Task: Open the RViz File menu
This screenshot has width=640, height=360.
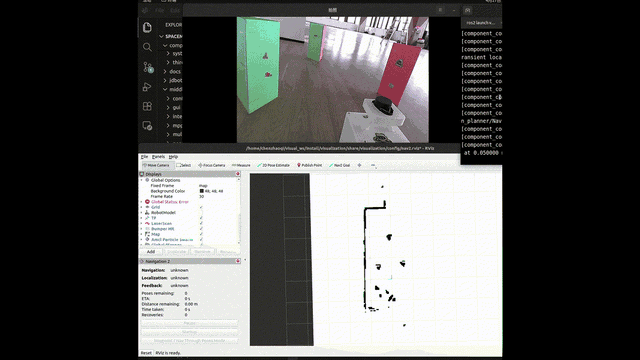Action: click(x=144, y=157)
